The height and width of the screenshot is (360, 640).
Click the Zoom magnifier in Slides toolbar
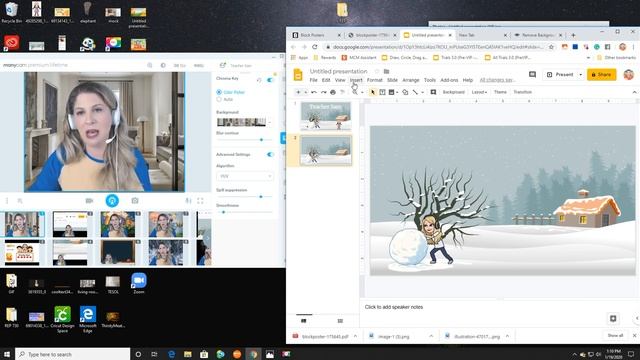pyautogui.click(x=355, y=92)
